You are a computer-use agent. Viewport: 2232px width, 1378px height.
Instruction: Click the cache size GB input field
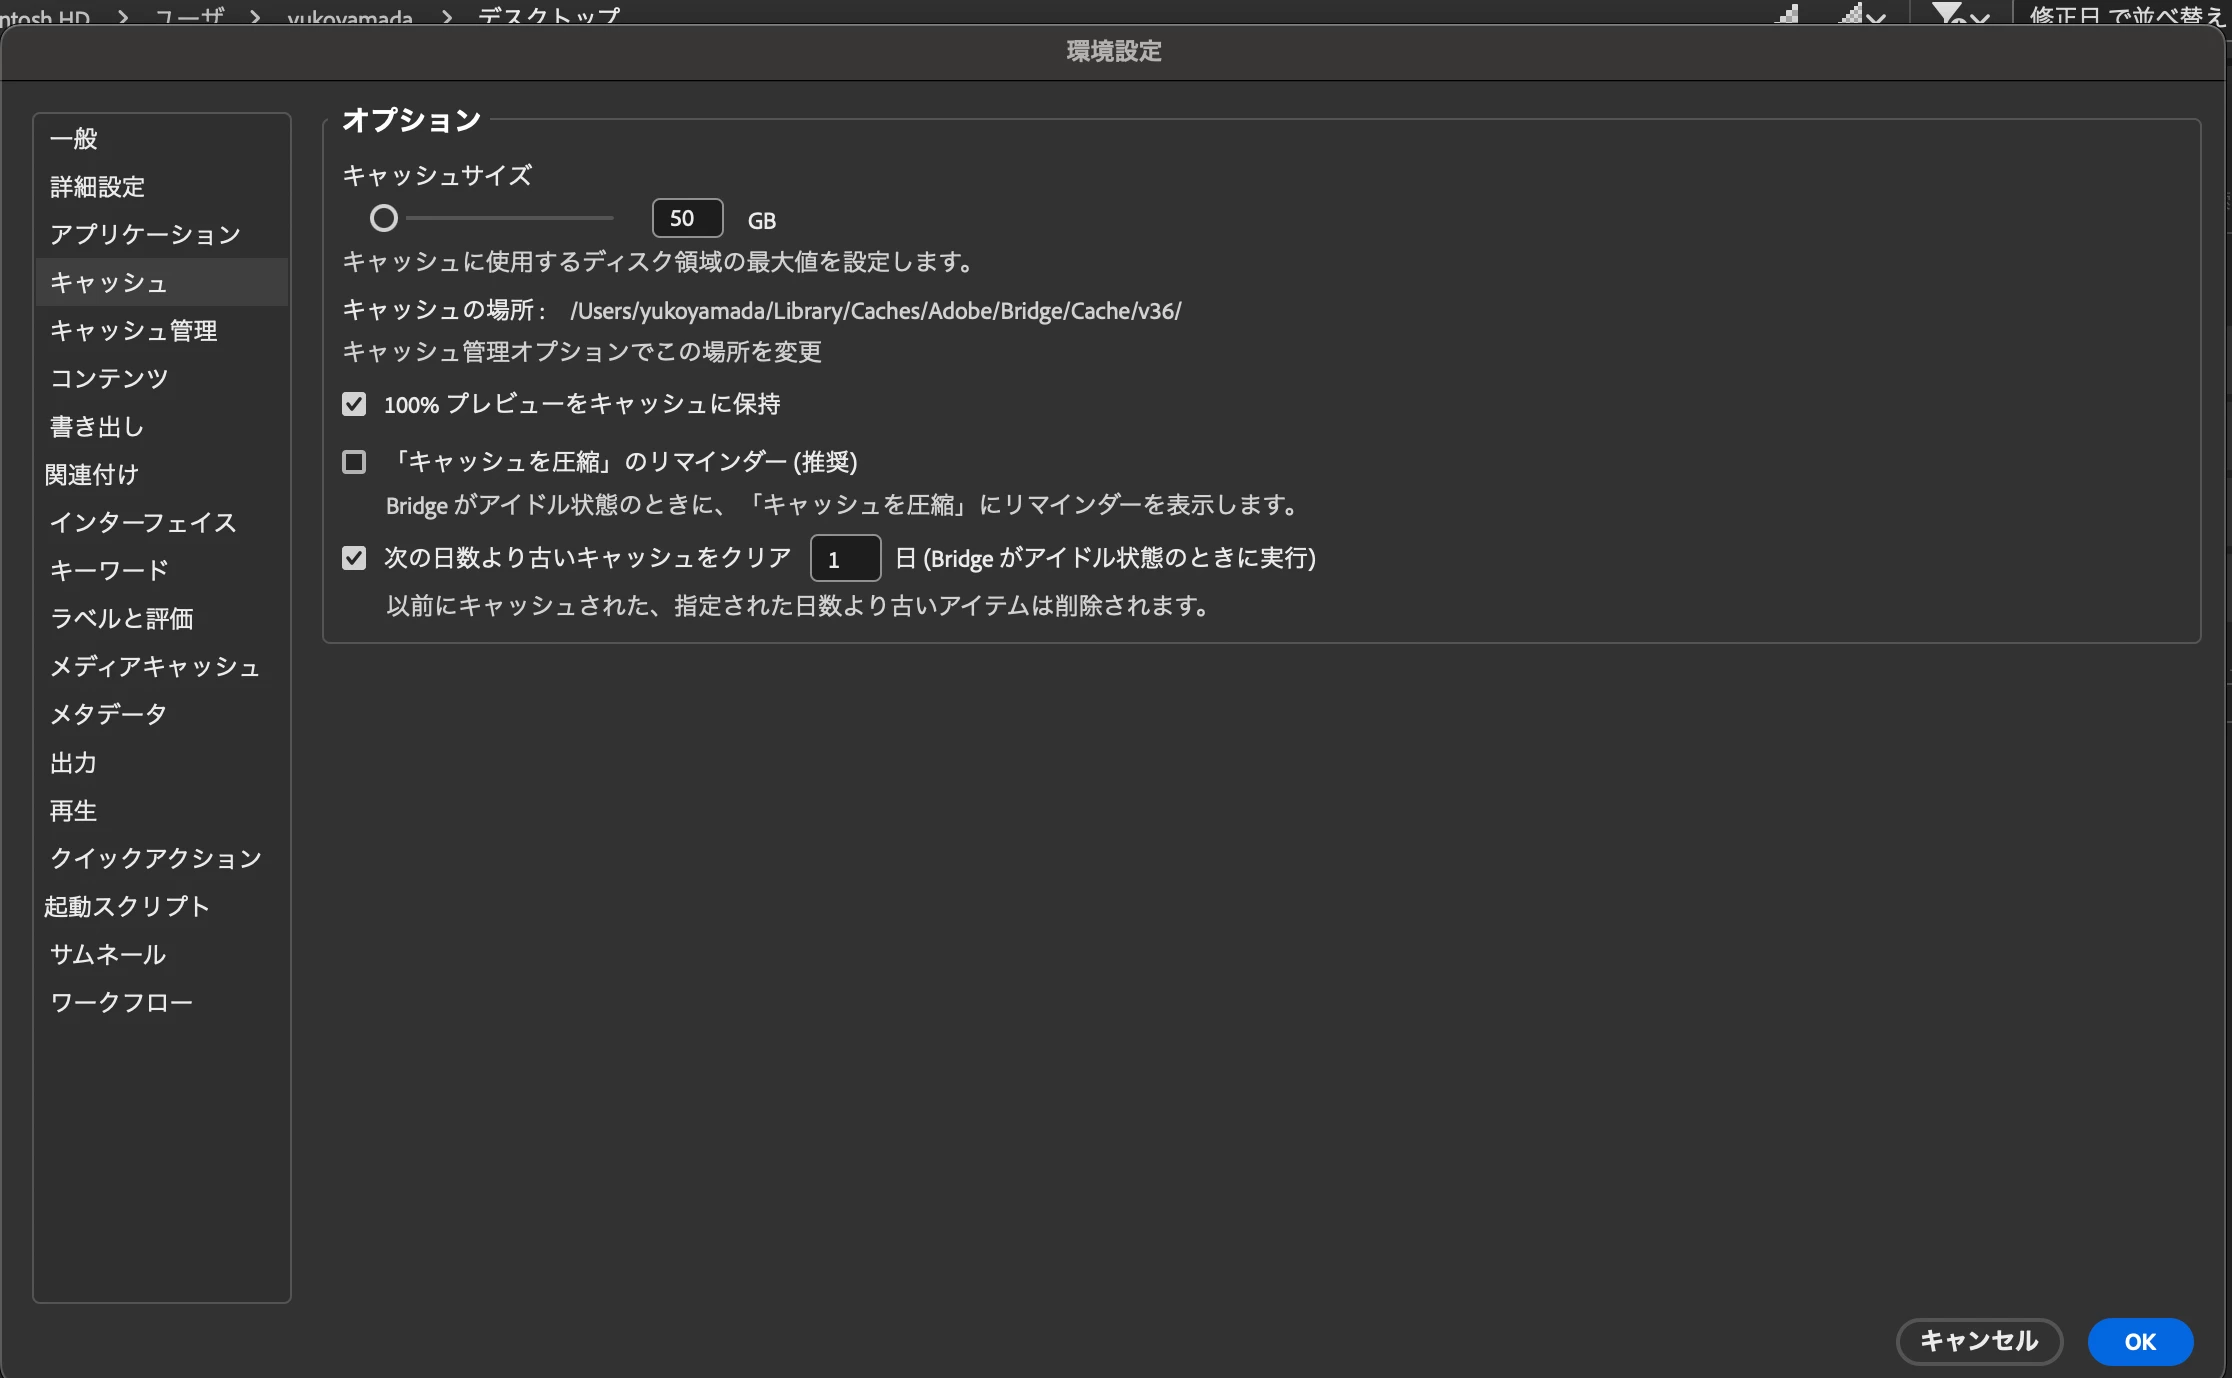[687, 218]
